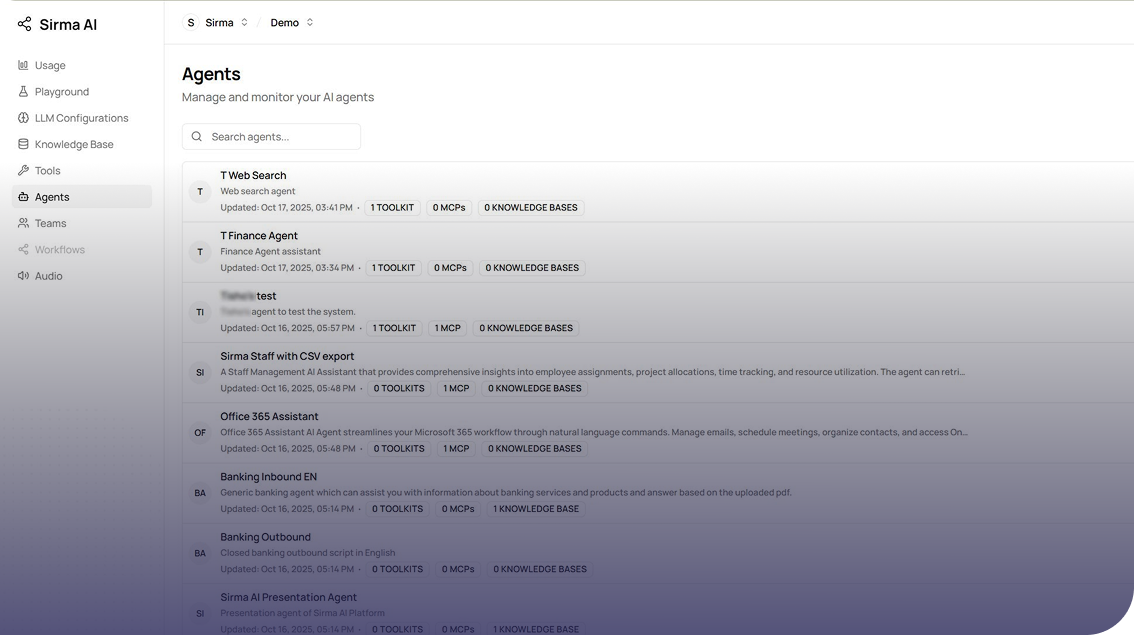Viewport: 1134px width, 635px height.
Task: Open the Demo project selector
Action: 291,22
